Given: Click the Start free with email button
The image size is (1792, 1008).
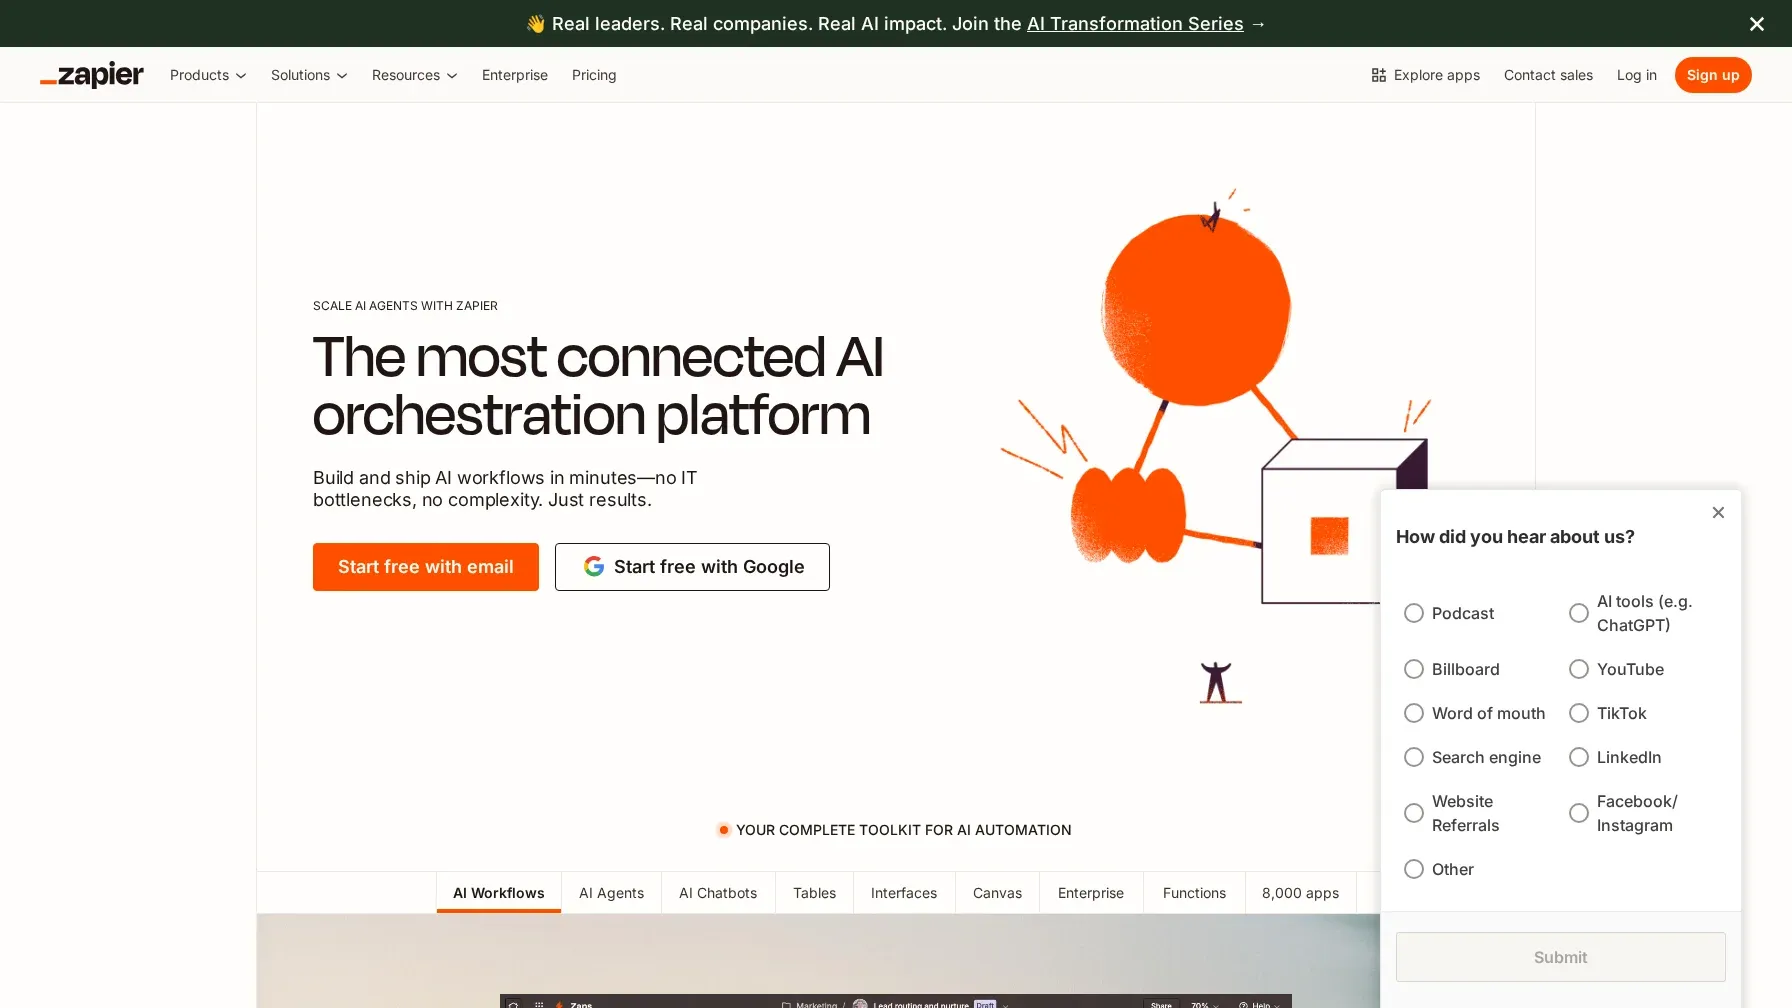Looking at the screenshot, I should pos(426,567).
